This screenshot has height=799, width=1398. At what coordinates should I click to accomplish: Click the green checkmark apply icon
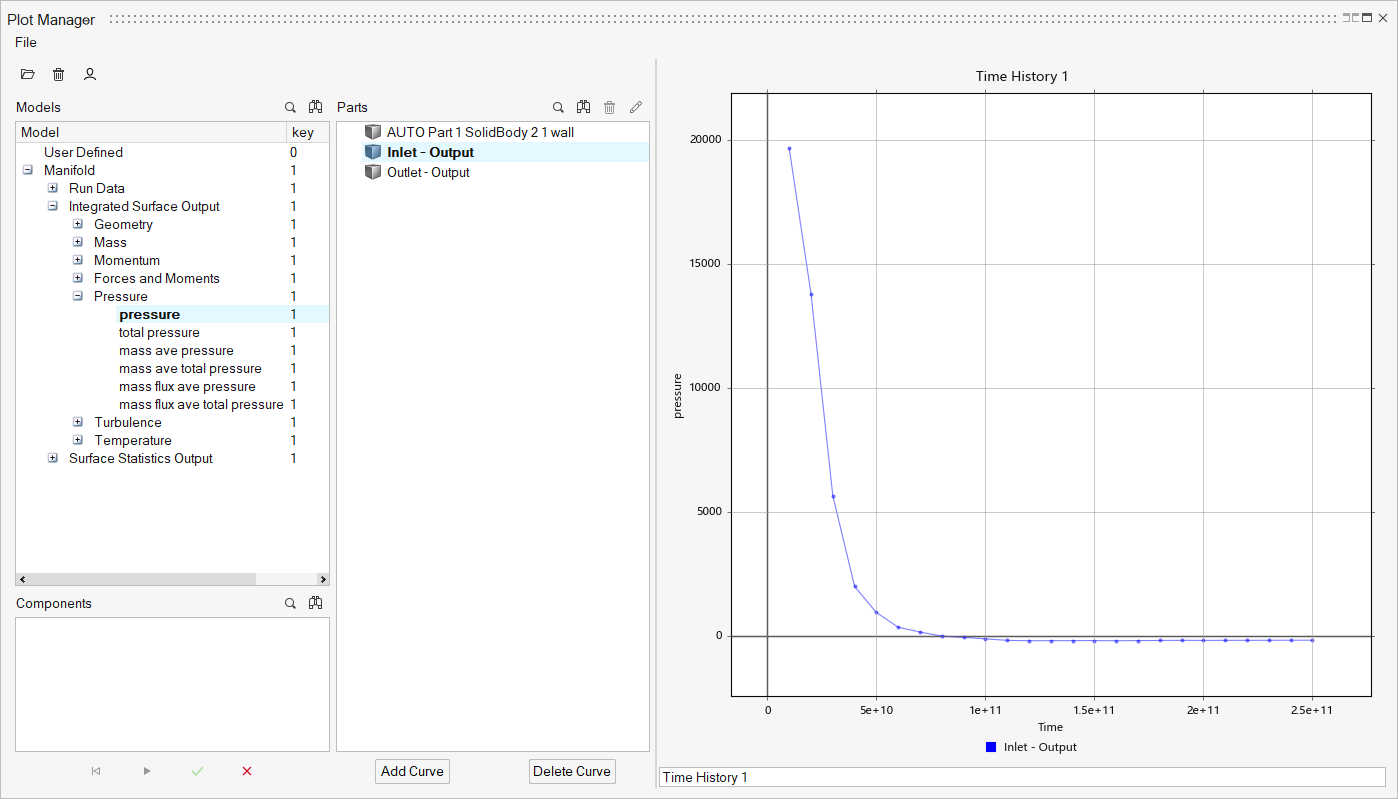pyautogui.click(x=198, y=771)
